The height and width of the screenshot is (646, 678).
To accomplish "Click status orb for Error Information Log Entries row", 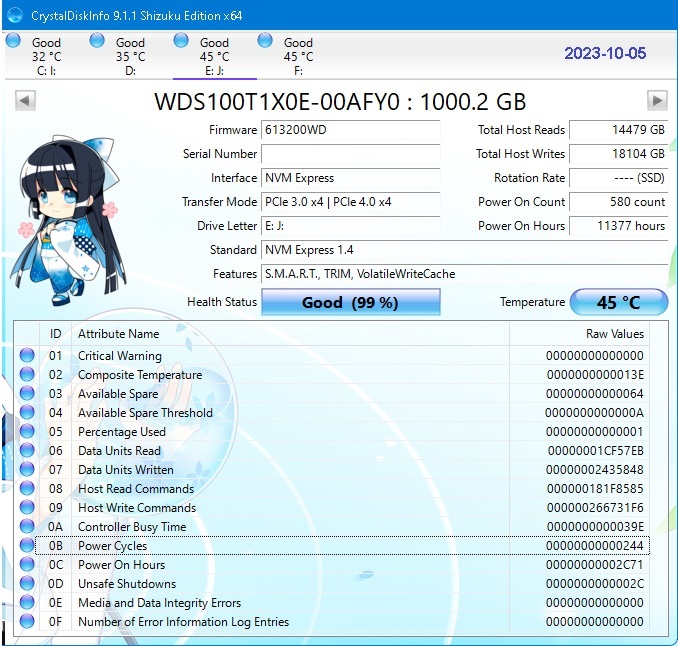I will click(27, 622).
